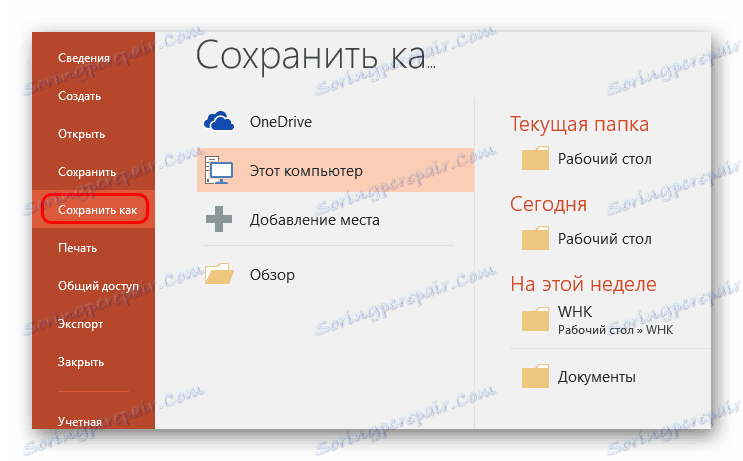Click the WHK folder icon
Viewport: 743px width, 461px height.
point(535,319)
